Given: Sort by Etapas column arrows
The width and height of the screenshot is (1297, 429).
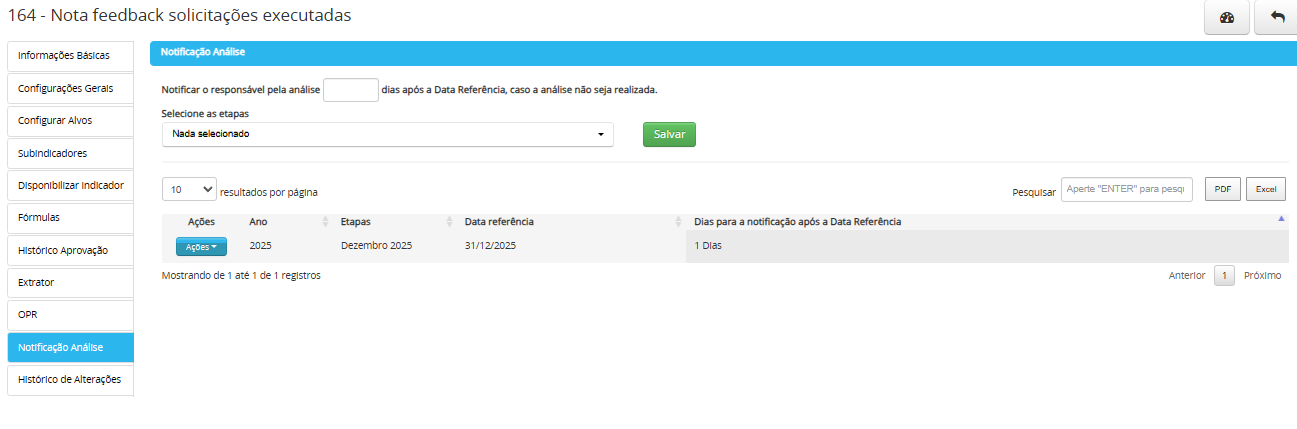Looking at the screenshot, I should tap(449, 221).
